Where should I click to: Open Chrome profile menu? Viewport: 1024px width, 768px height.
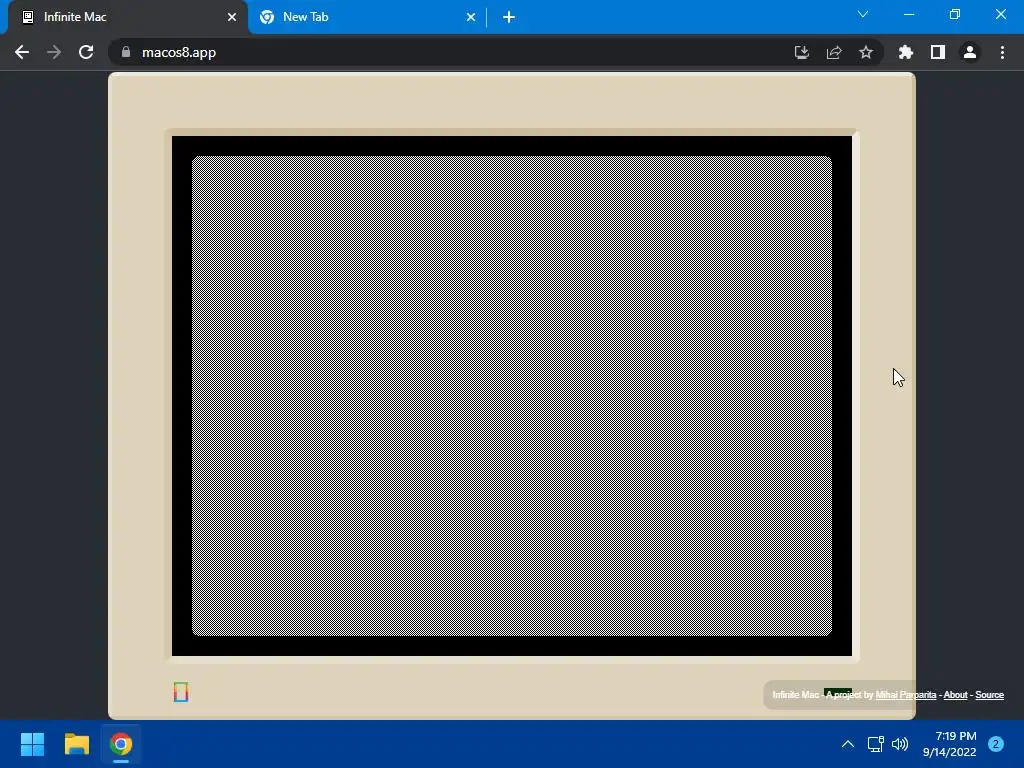coord(970,52)
